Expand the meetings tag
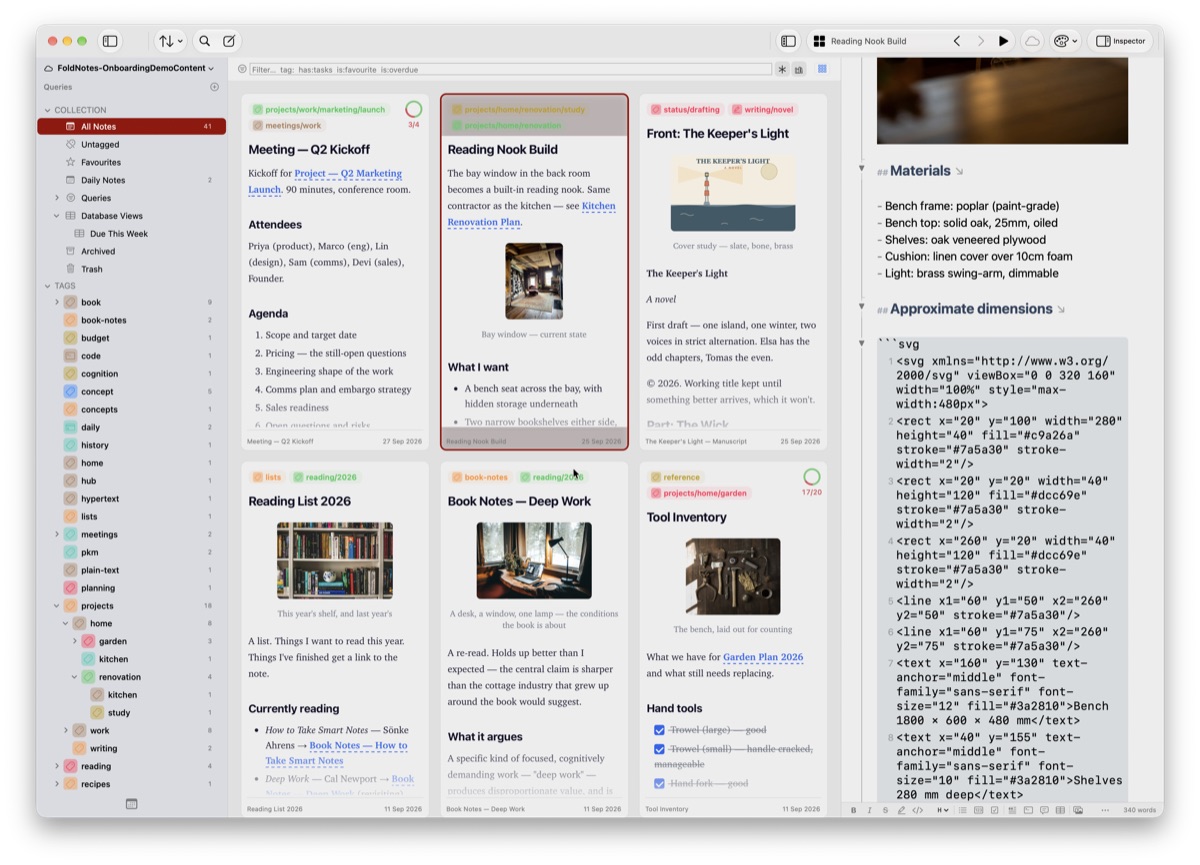 [x=57, y=534]
